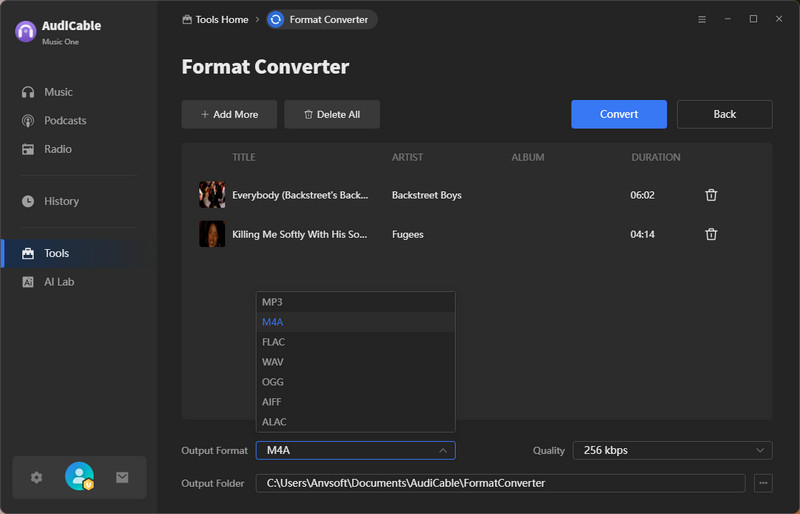Select Tools in the sidebar
Image resolution: width=800 pixels, height=514 pixels.
coord(77,253)
